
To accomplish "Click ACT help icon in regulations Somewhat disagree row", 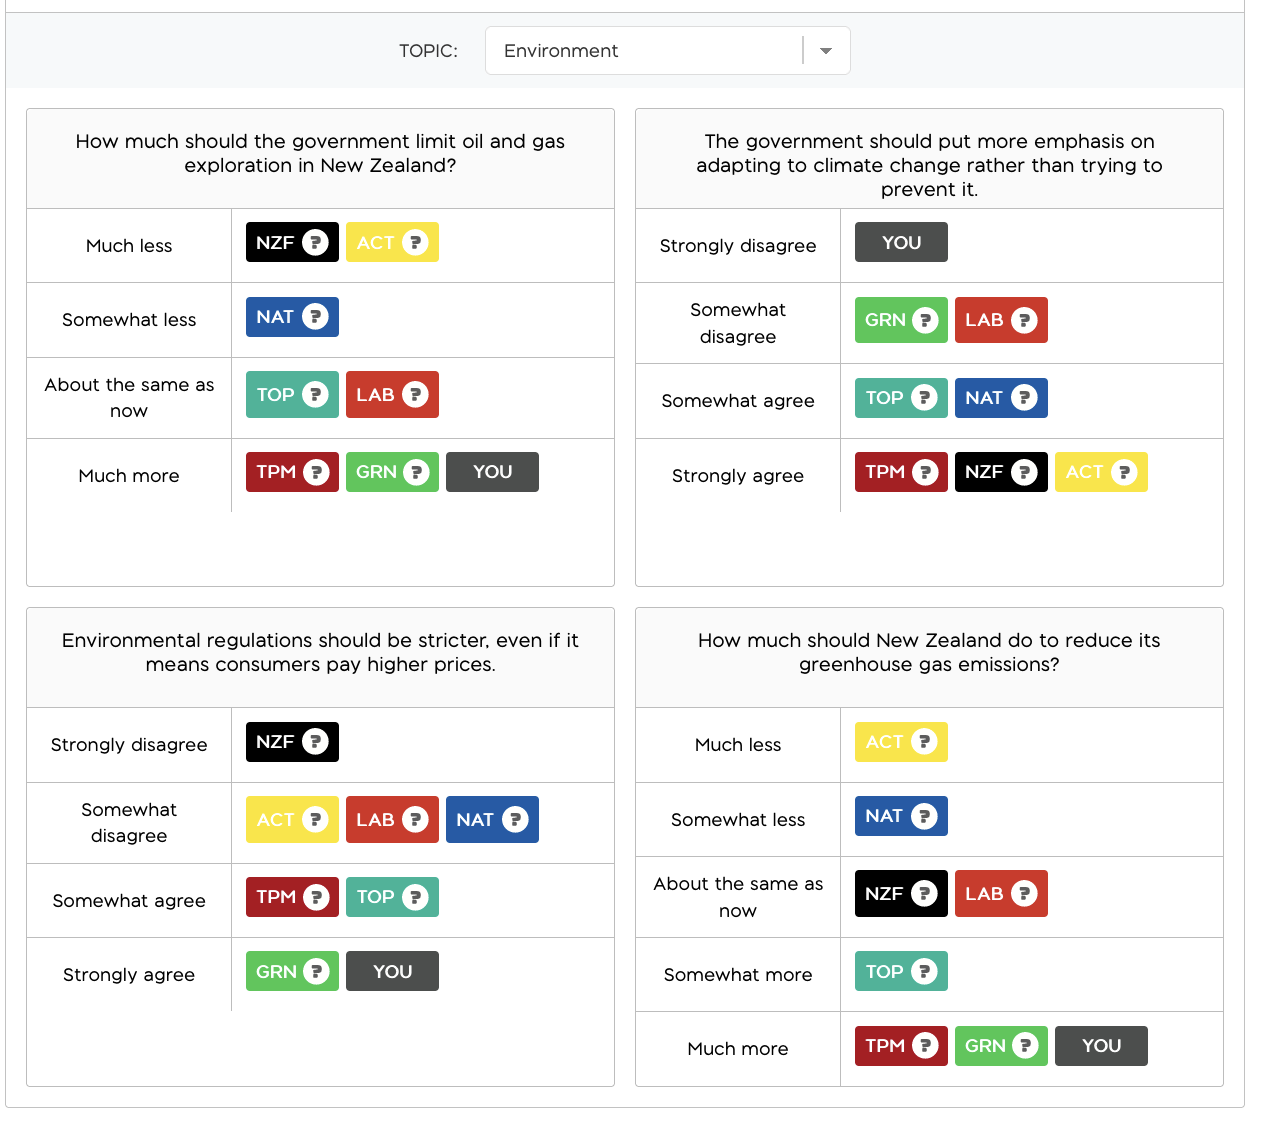I will (x=315, y=820).
